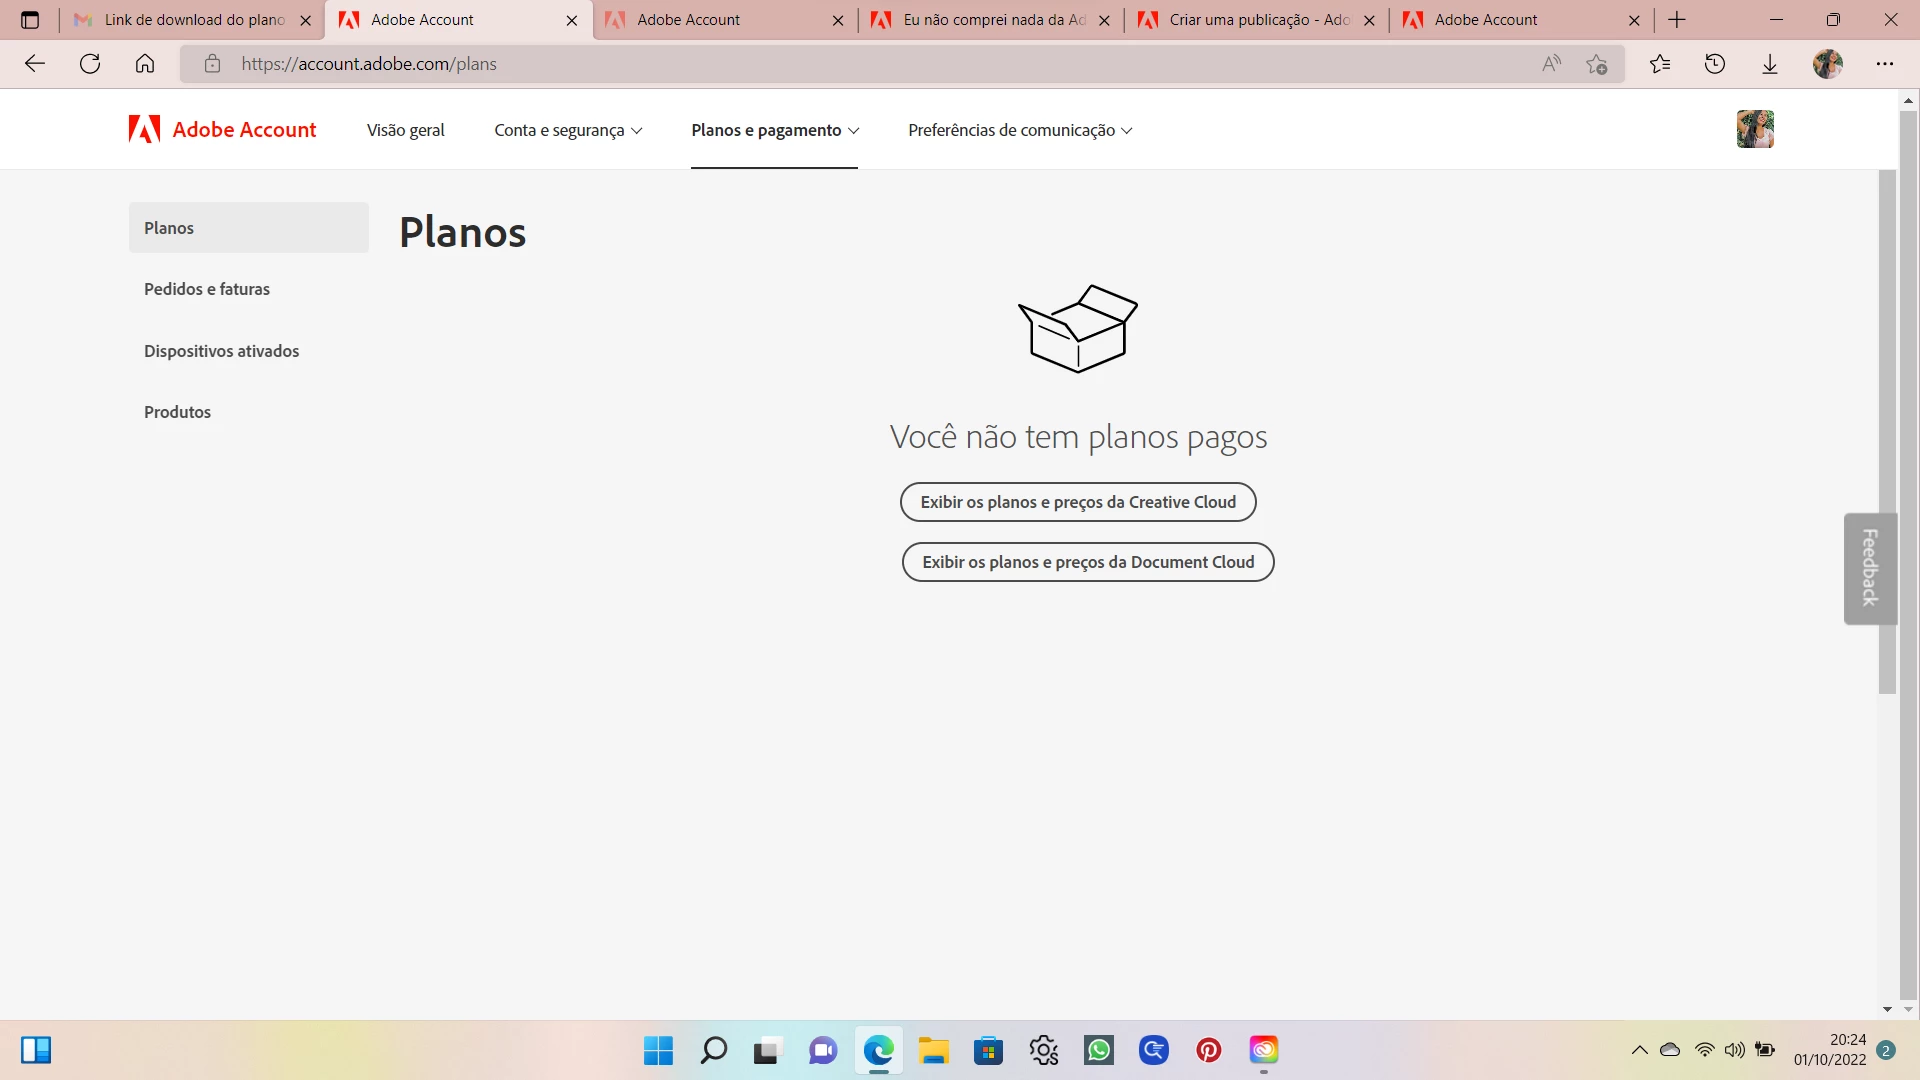Select Pedidos e faturas in sidebar
The width and height of the screenshot is (1920, 1080).
[207, 289]
